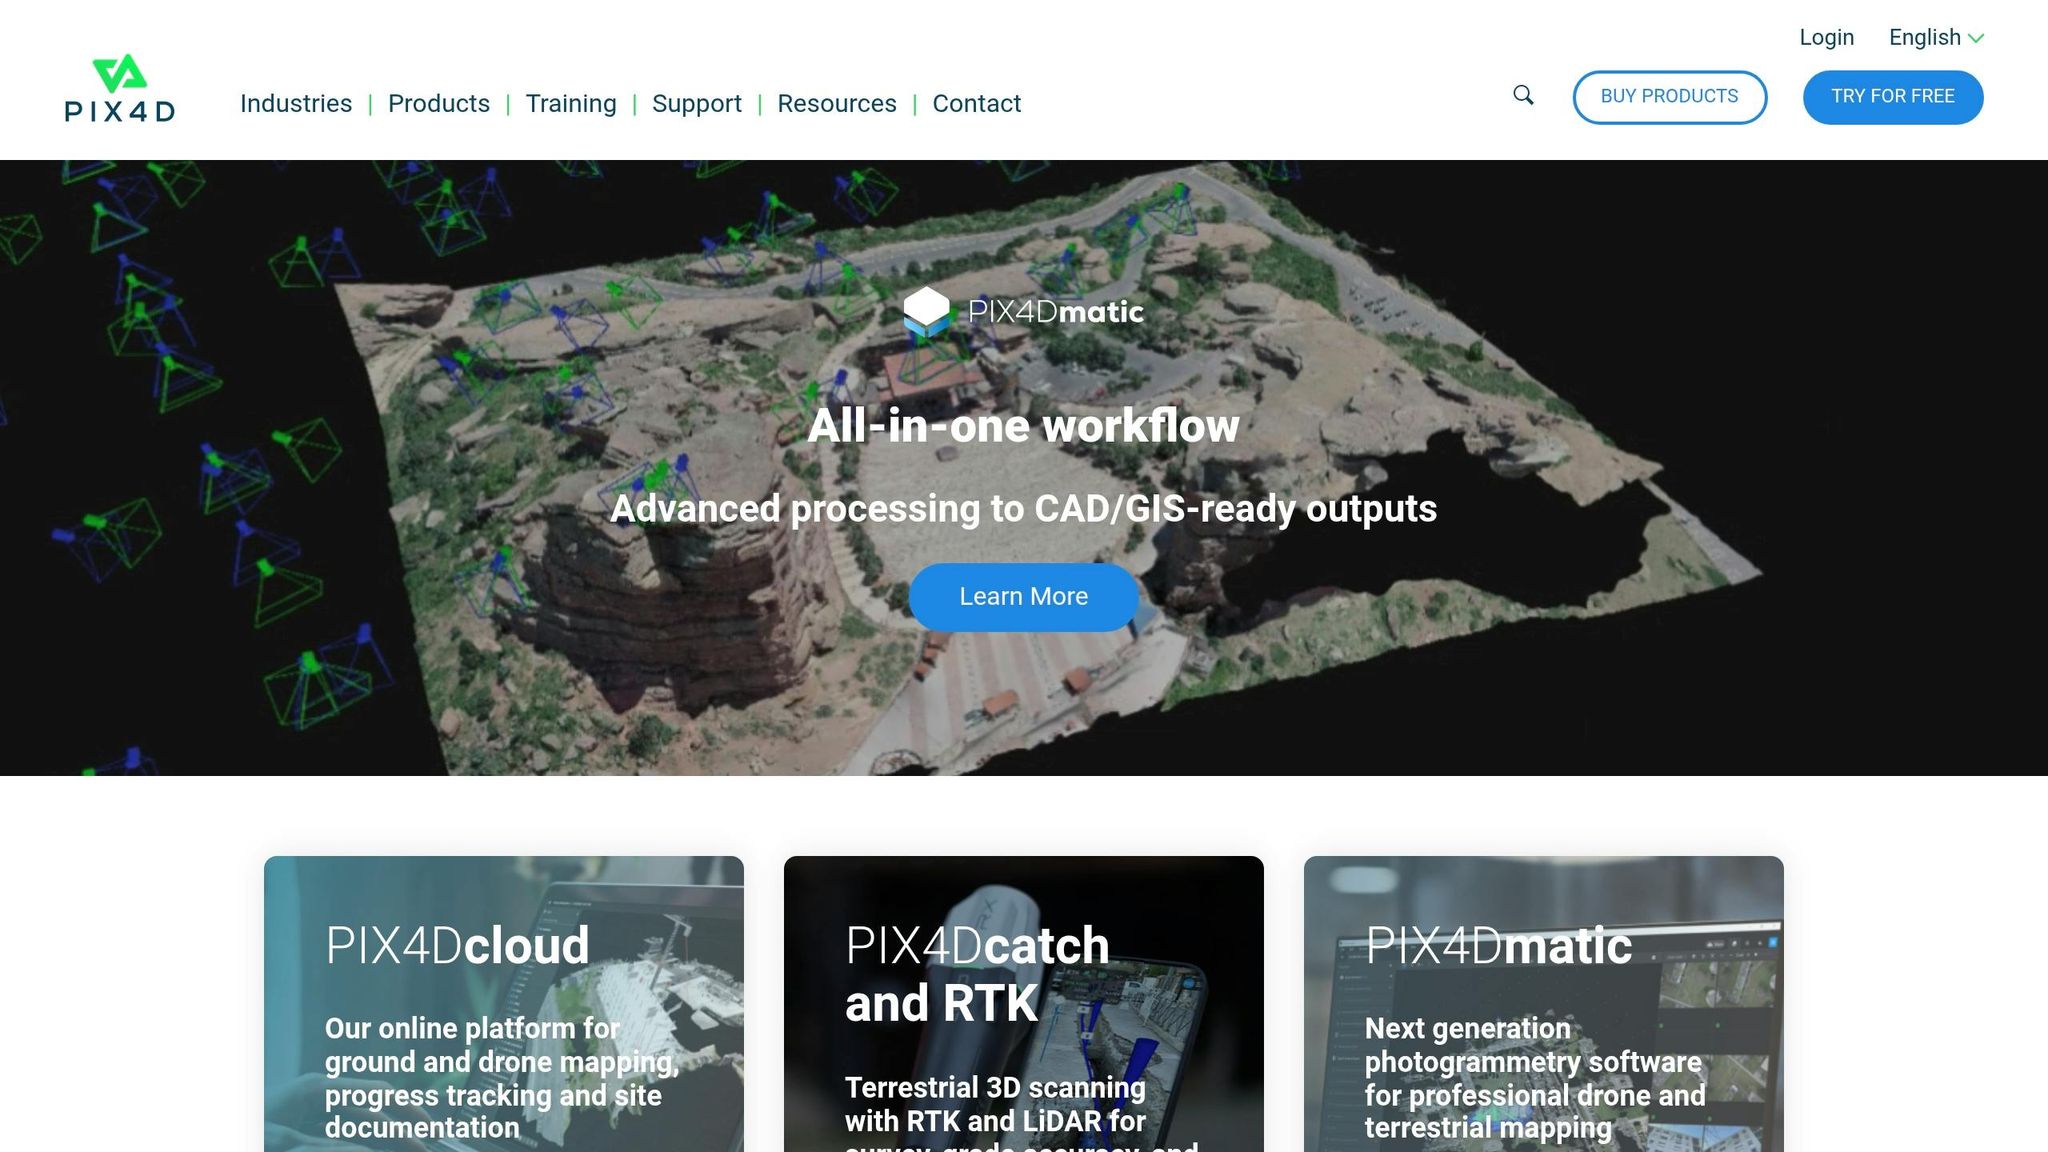2048x1152 pixels.
Task: Click the PIX4Dmatic wordmark in the banner
Action: tap(1056, 312)
